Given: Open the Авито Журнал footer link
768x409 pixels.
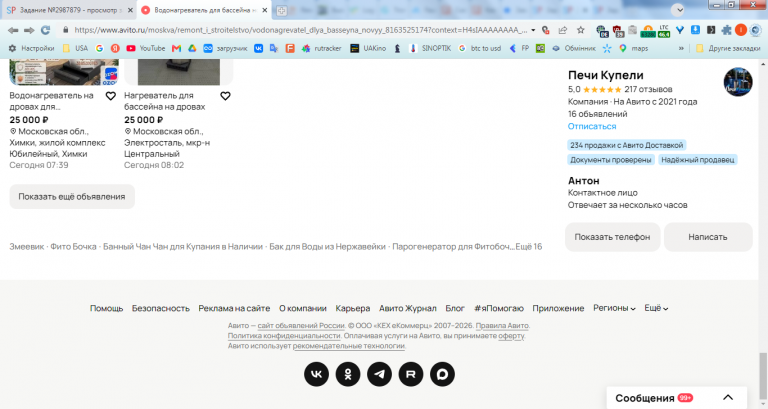Looking at the screenshot, I should click(408, 308).
